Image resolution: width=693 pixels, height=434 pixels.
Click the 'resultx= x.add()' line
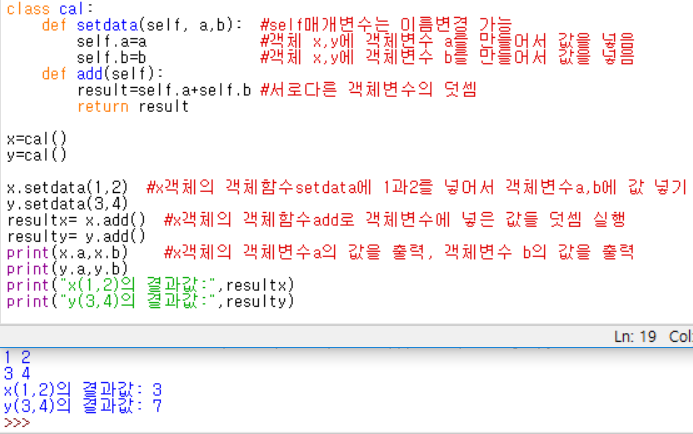tap(76, 220)
